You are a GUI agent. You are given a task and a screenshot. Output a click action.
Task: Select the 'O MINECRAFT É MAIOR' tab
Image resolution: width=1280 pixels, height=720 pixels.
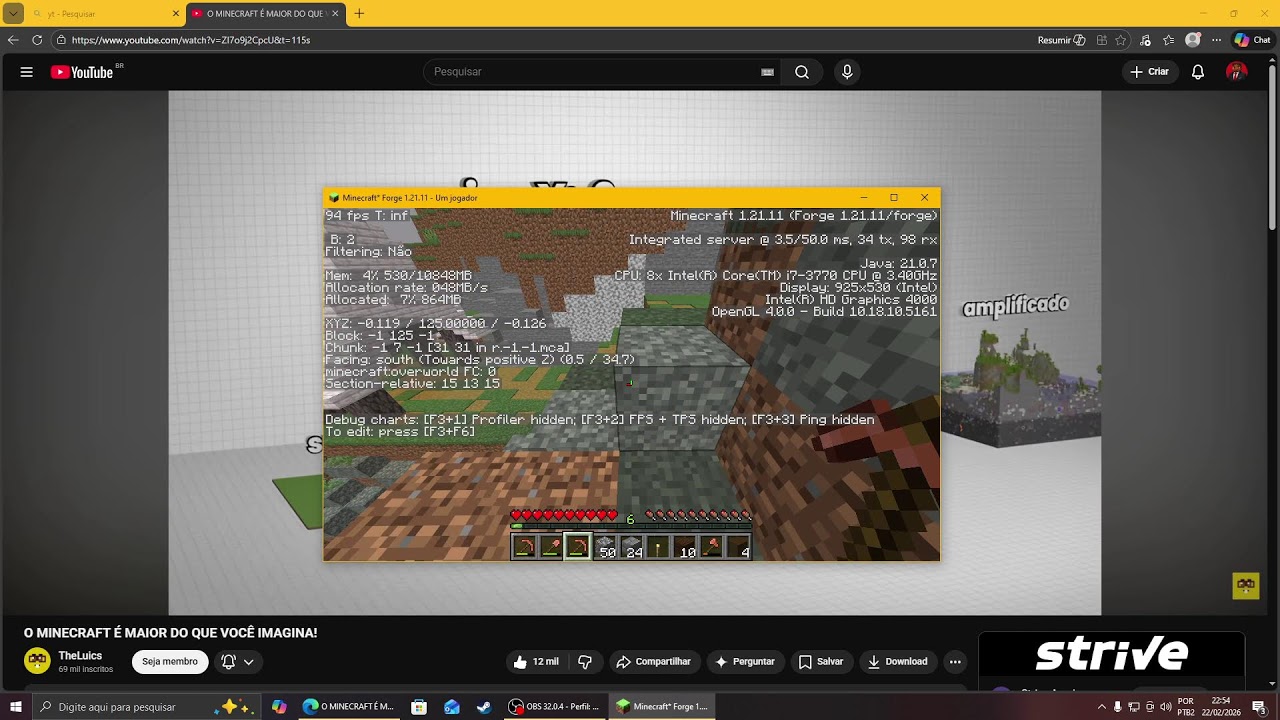pyautogui.click(x=263, y=14)
